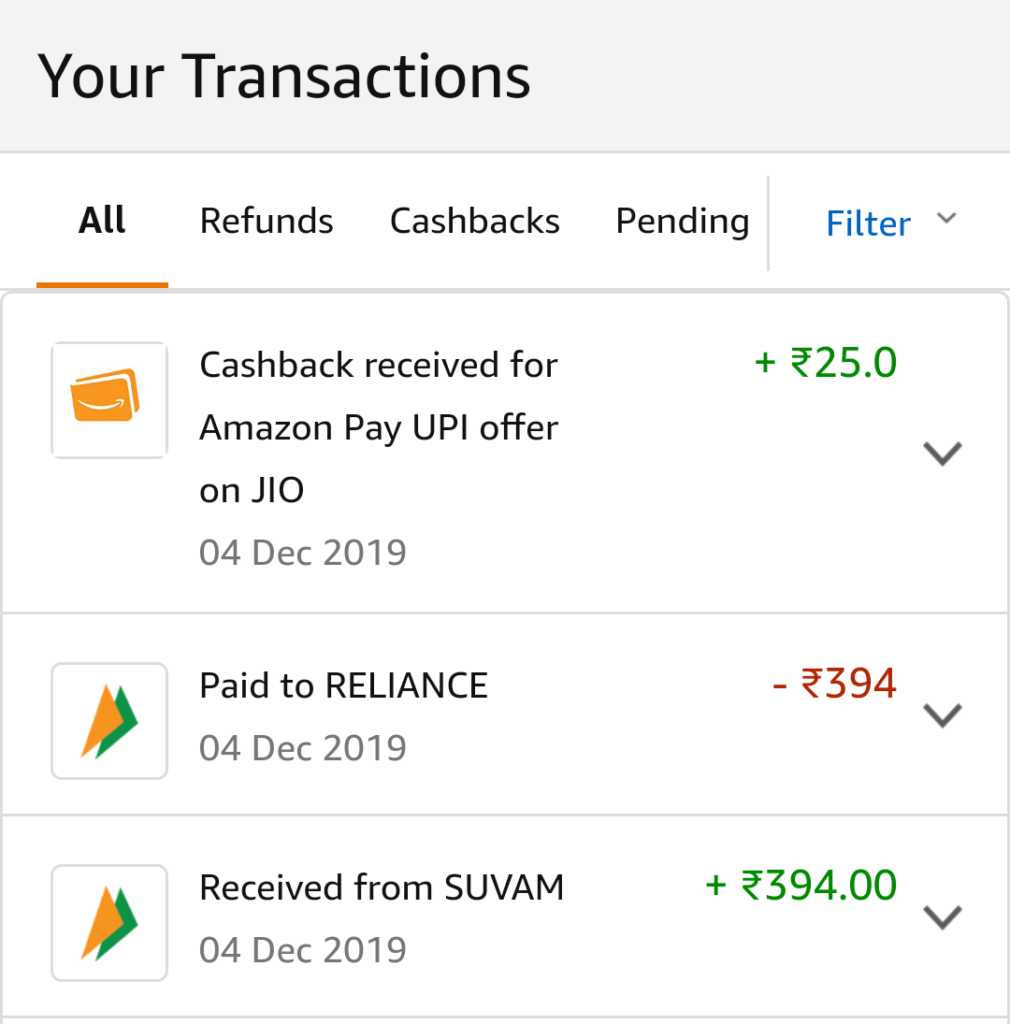Image resolution: width=1010 pixels, height=1024 pixels.
Task: Switch to the Cashbacks tab
Action: pyautogui.click(x=475, y=221)
